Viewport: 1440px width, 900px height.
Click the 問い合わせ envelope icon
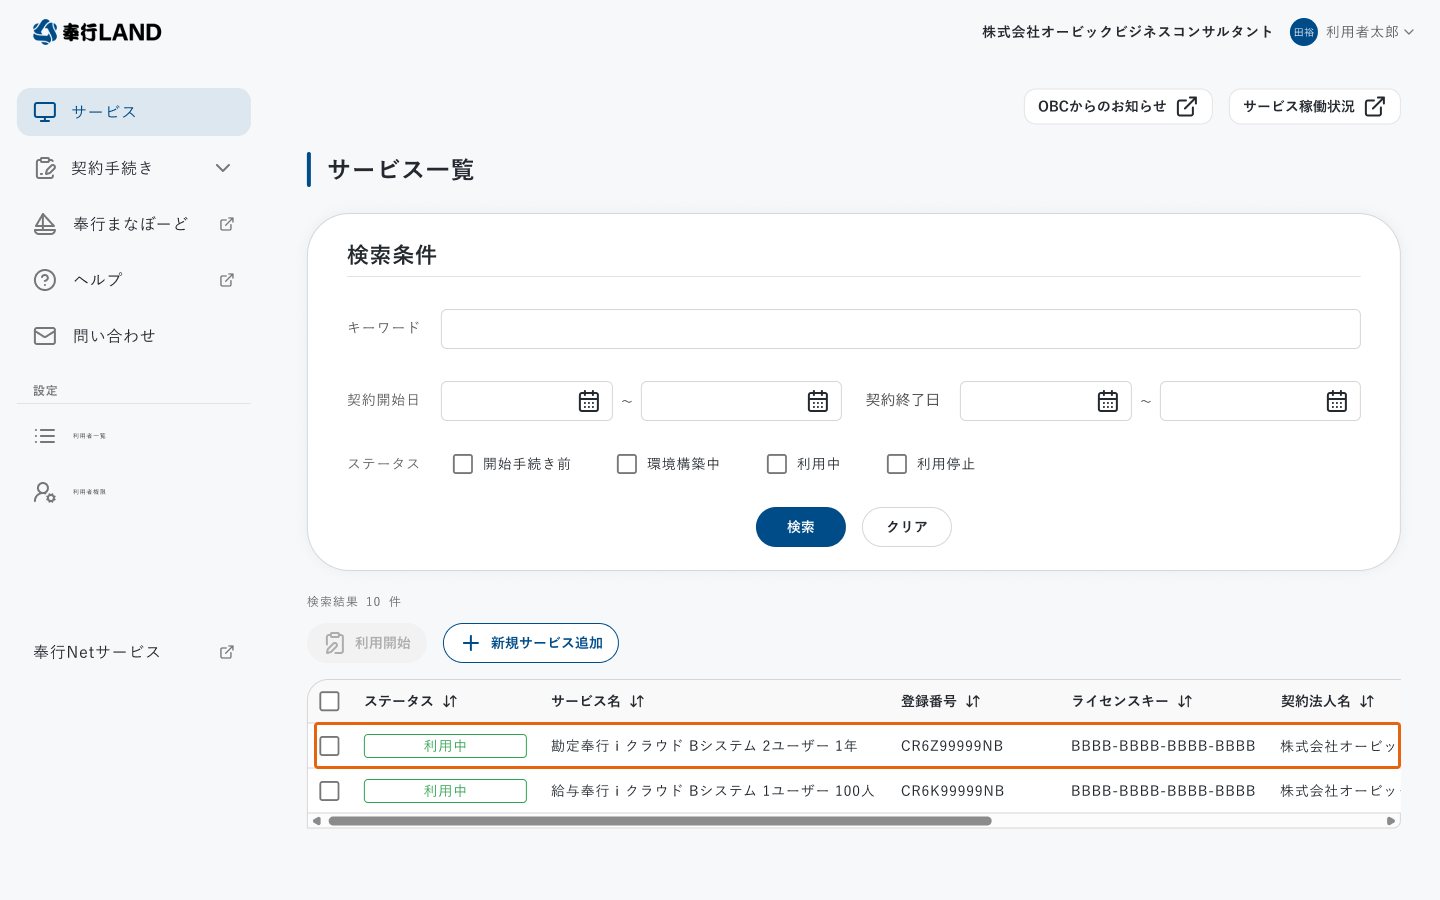45,335
